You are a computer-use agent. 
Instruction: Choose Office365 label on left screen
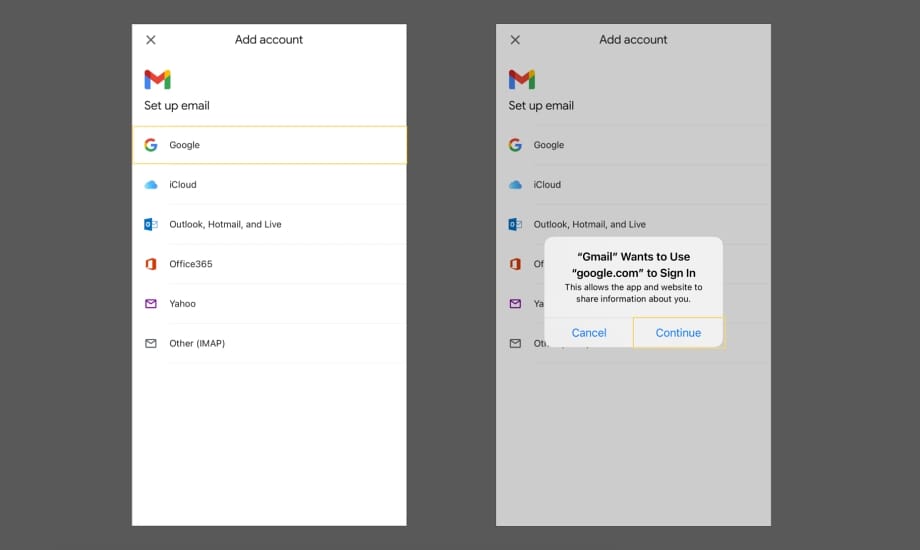(x=191, y=264)
